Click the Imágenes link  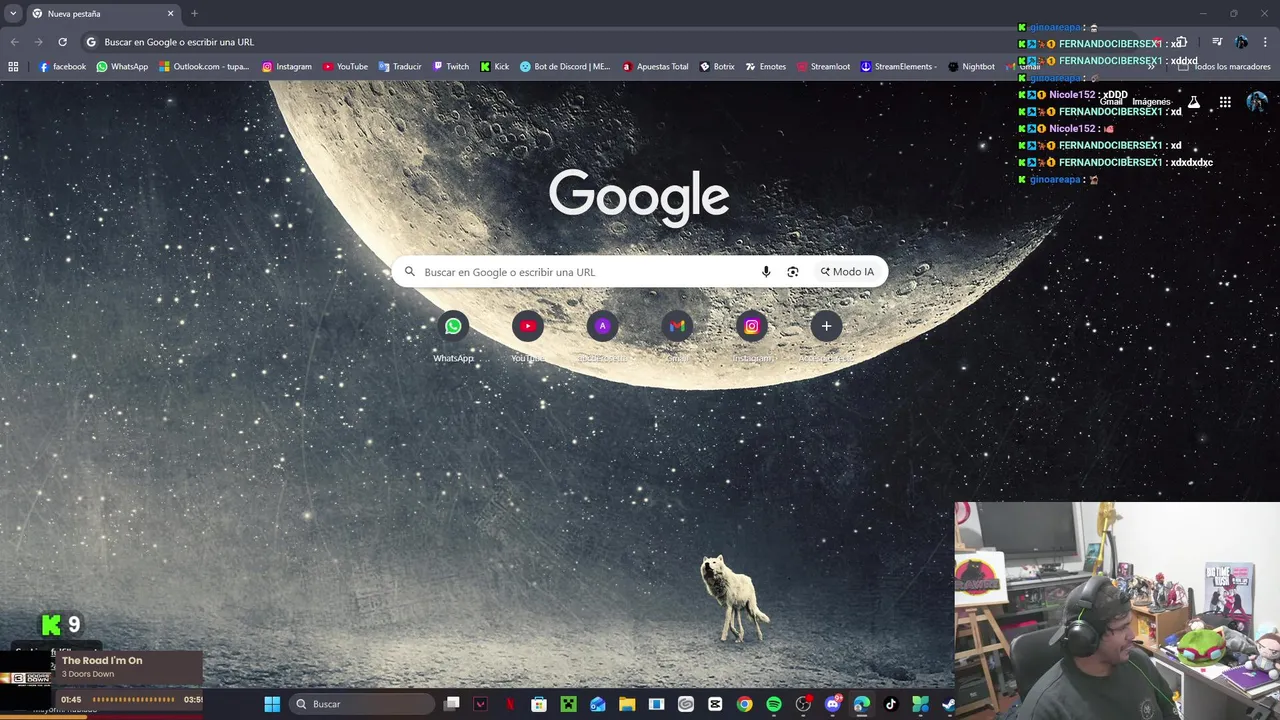click(x=1151, y=102)
